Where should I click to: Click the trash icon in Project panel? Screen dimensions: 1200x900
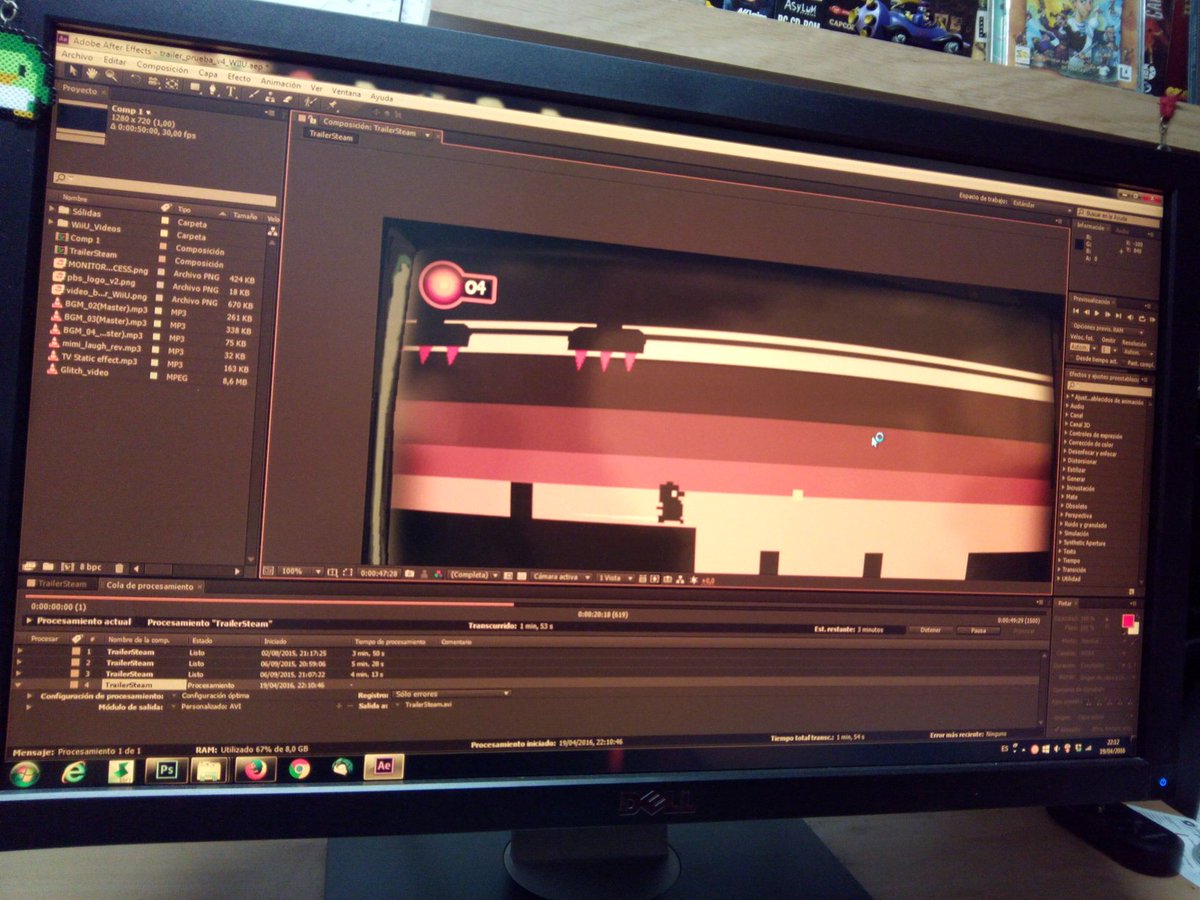(119, 567)
